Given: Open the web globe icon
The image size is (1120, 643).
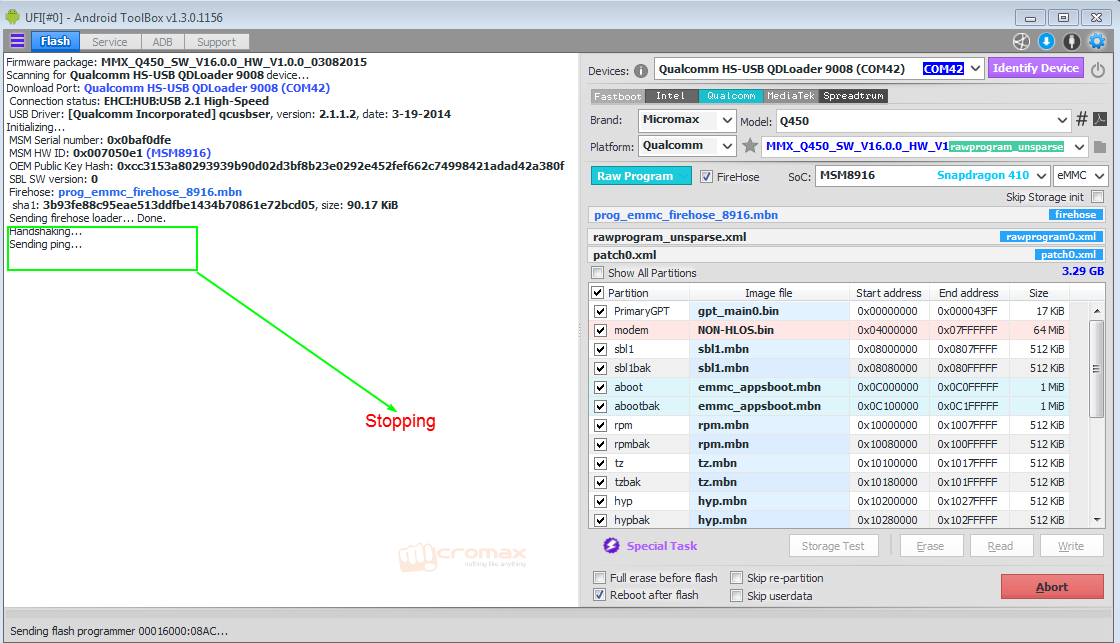Looking at the screenshot, I should tap(1021, 41).
